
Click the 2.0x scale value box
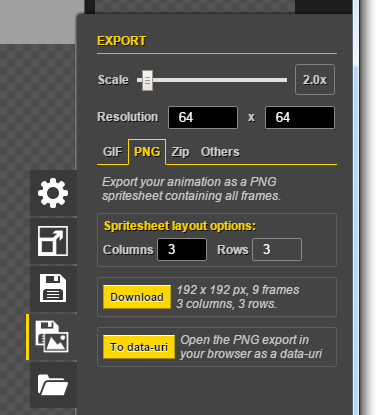(x=315, y=80)
